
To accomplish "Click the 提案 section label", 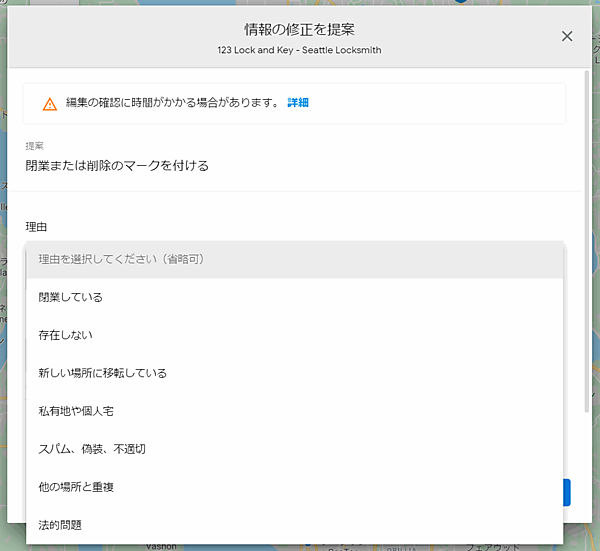I will tap(35, 146).
